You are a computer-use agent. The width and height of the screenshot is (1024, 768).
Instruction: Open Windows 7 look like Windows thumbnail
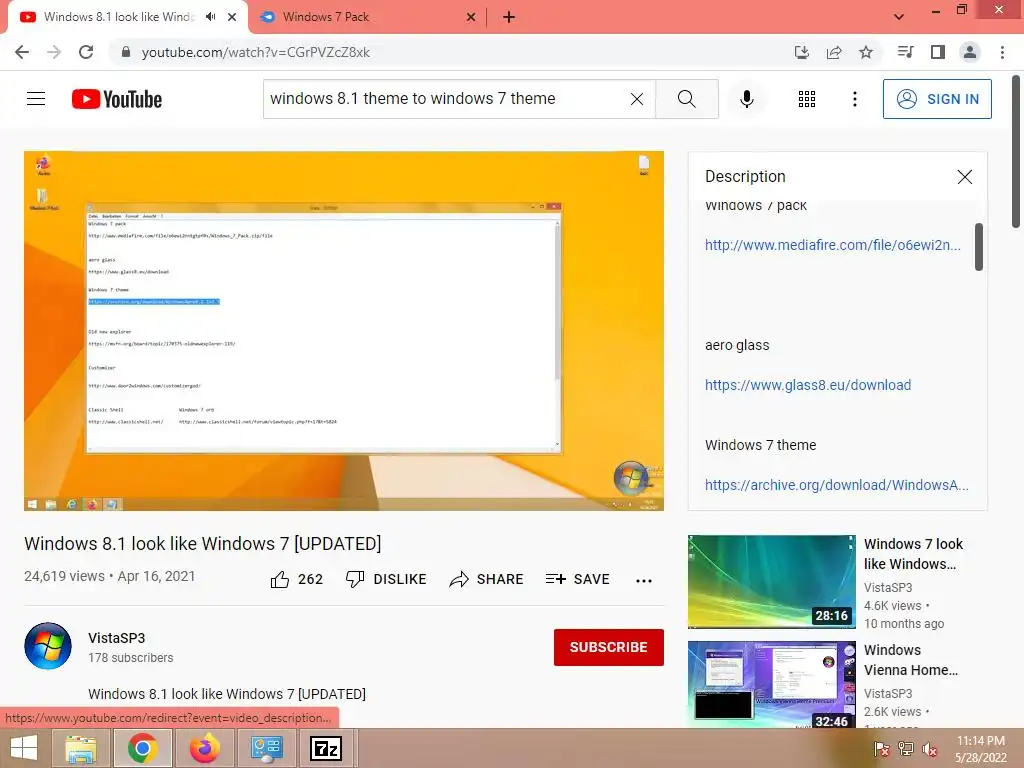tap(771, 581)
